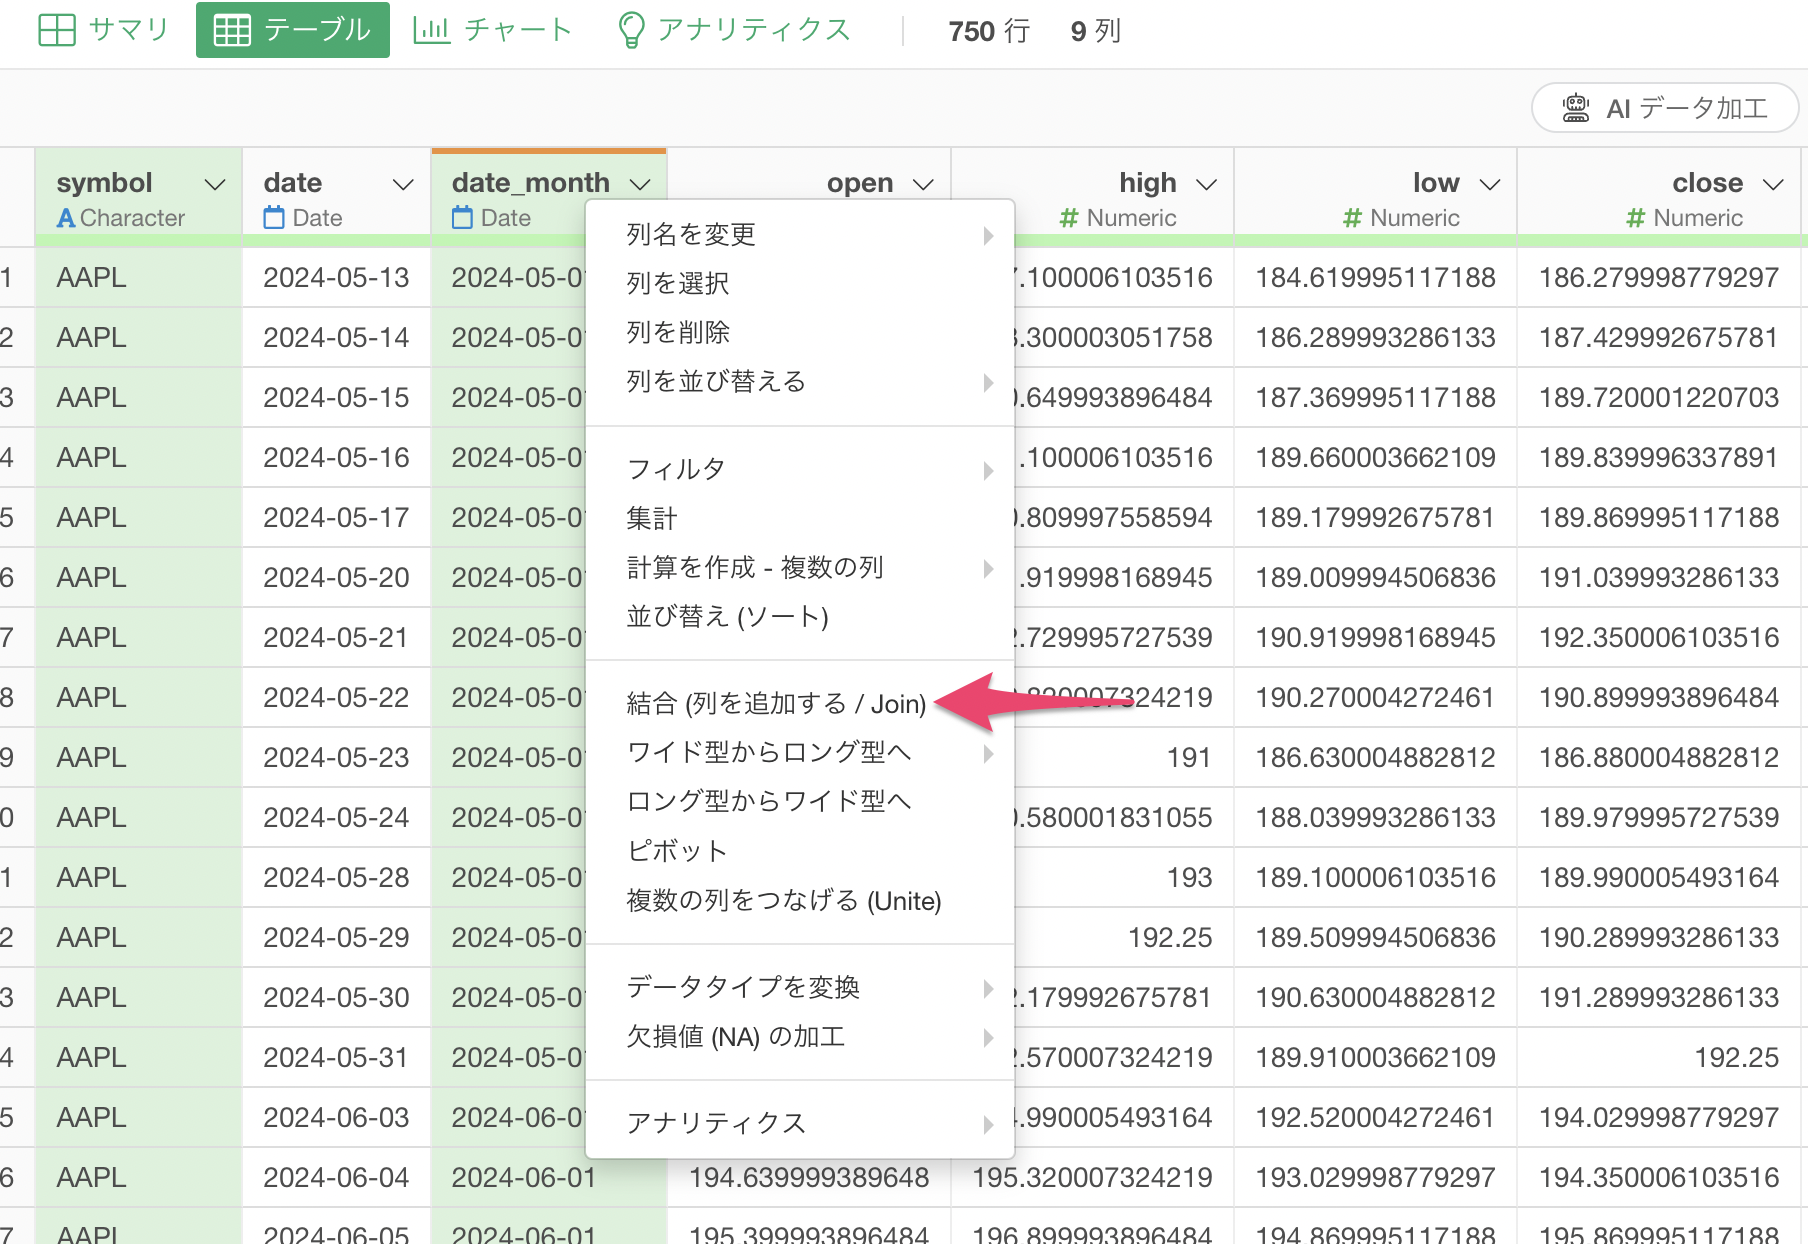Viewport: 1808px width, 1244px height.
Task: Click the summary grid icon beside サマリ
Action: pos(57,30)
